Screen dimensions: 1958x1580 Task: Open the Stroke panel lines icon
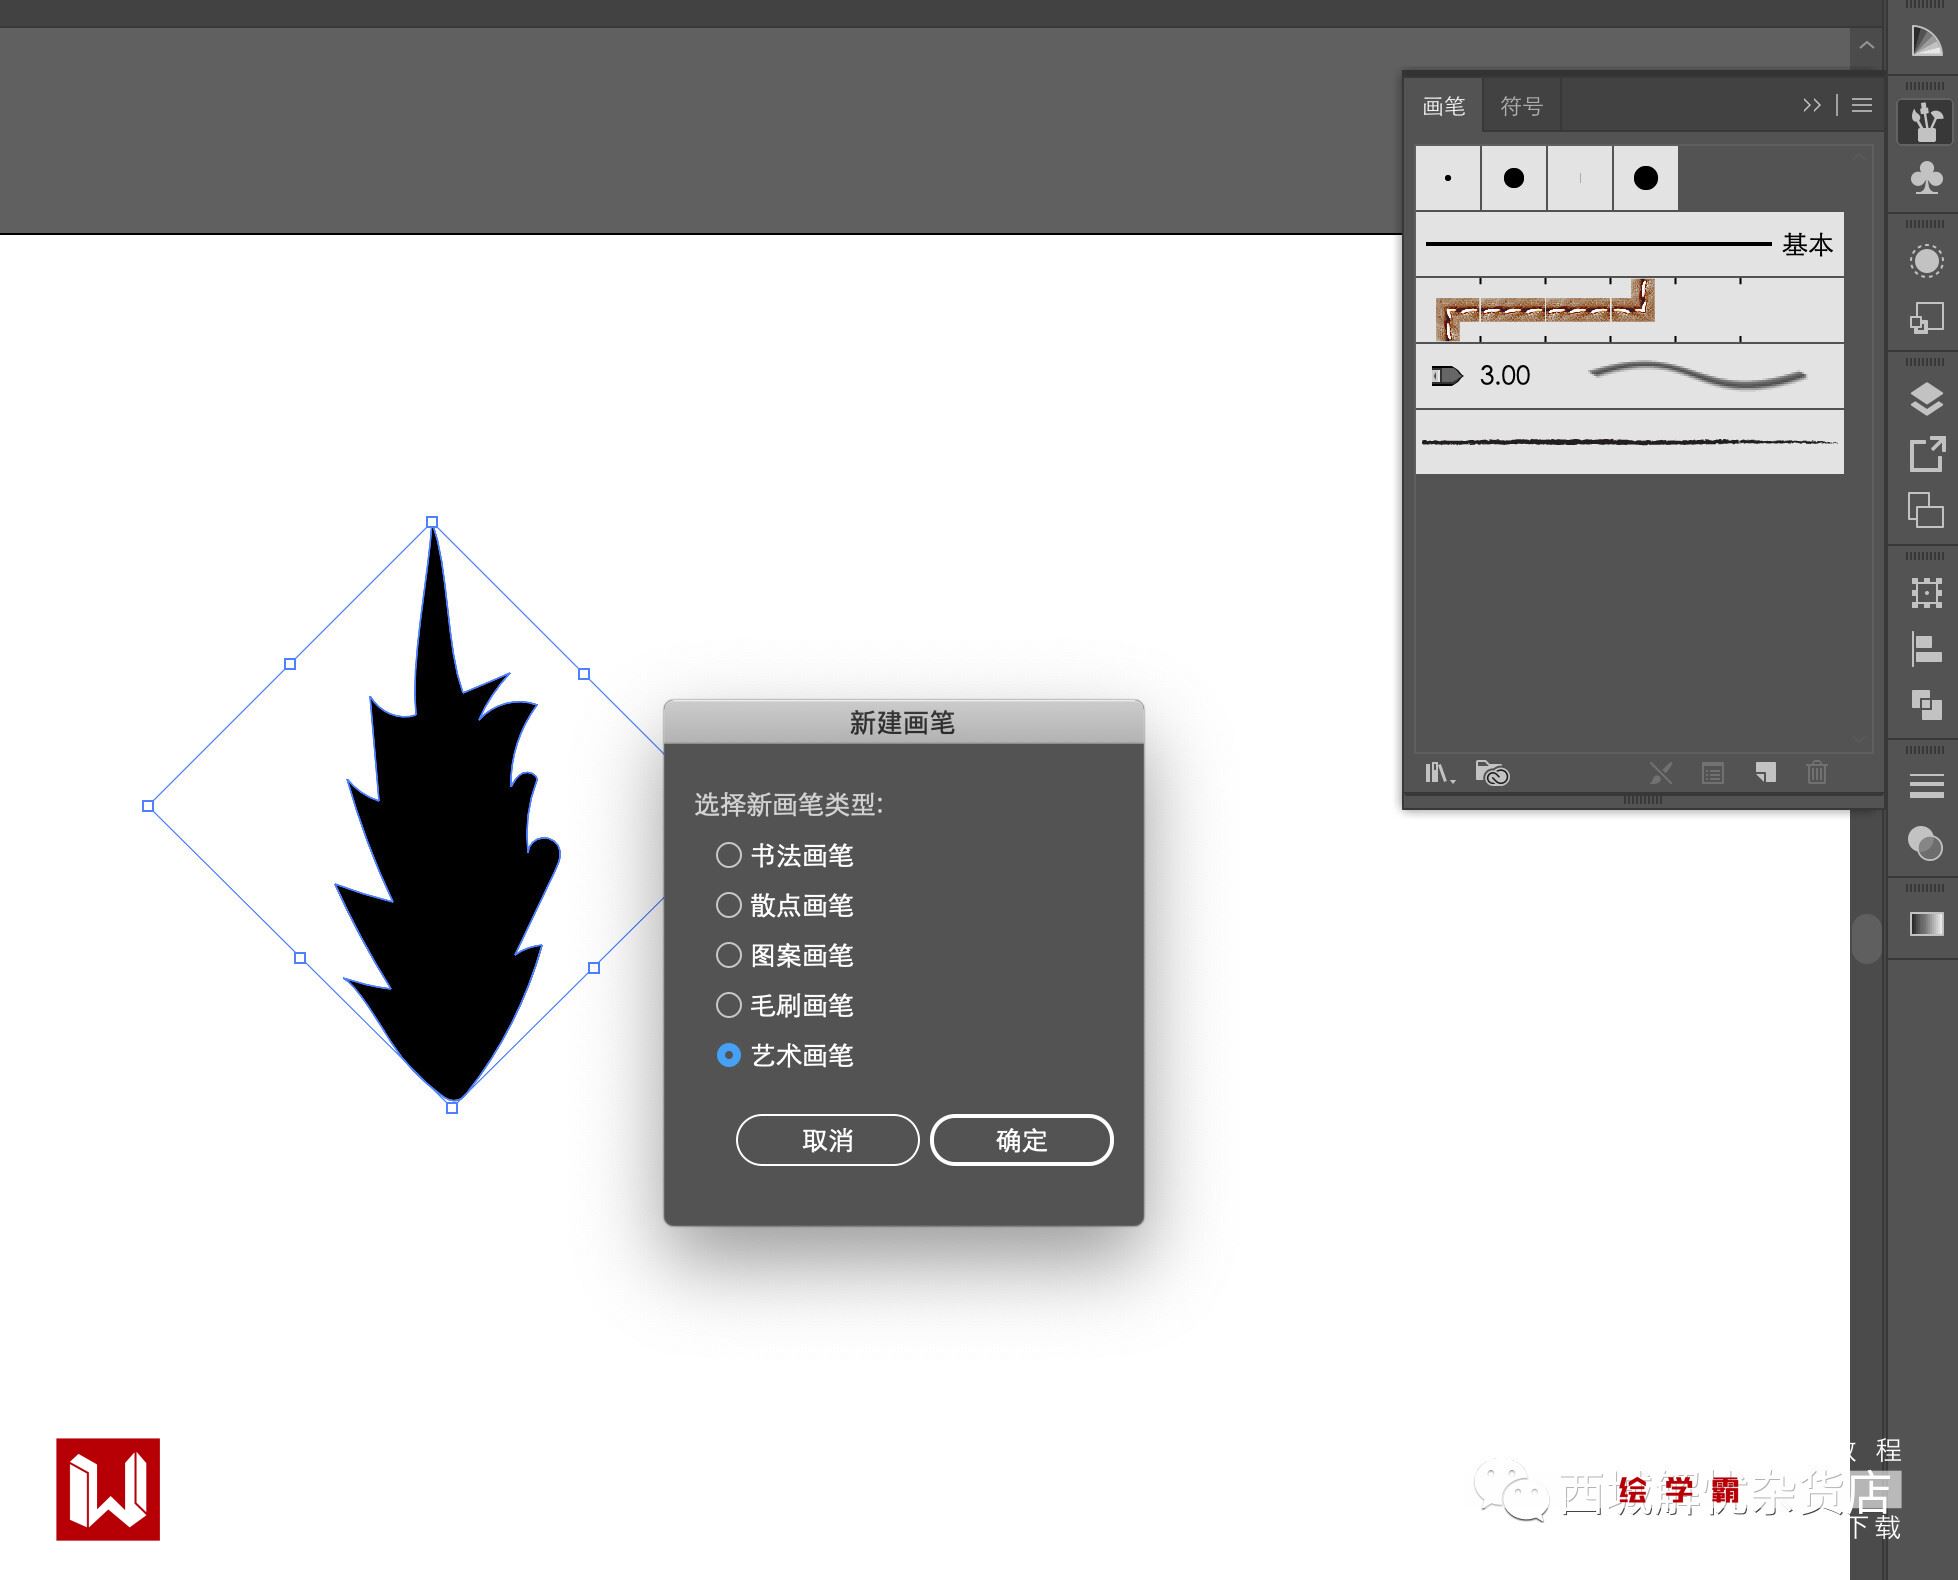[1925, 786]
